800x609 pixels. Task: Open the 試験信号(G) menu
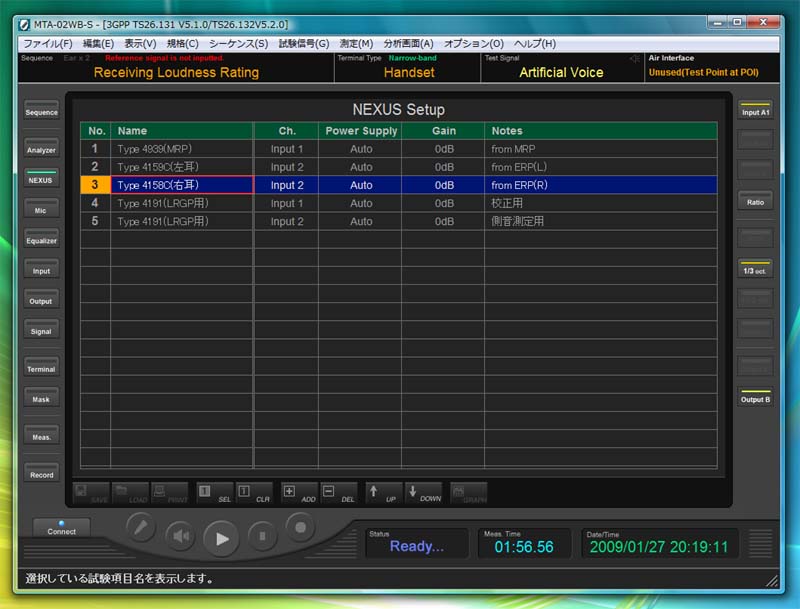tap(304, 44)
